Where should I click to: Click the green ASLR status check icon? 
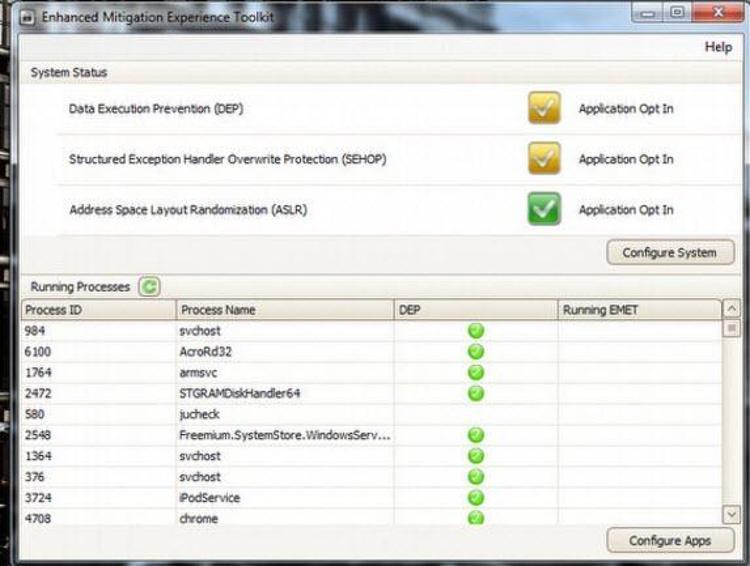click(x=544, y=209)
